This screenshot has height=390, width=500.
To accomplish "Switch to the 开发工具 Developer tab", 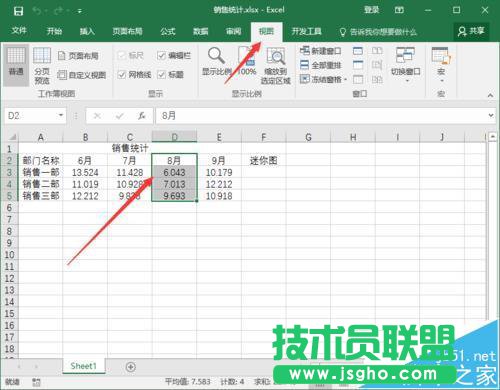I will [x=306, y=31].
